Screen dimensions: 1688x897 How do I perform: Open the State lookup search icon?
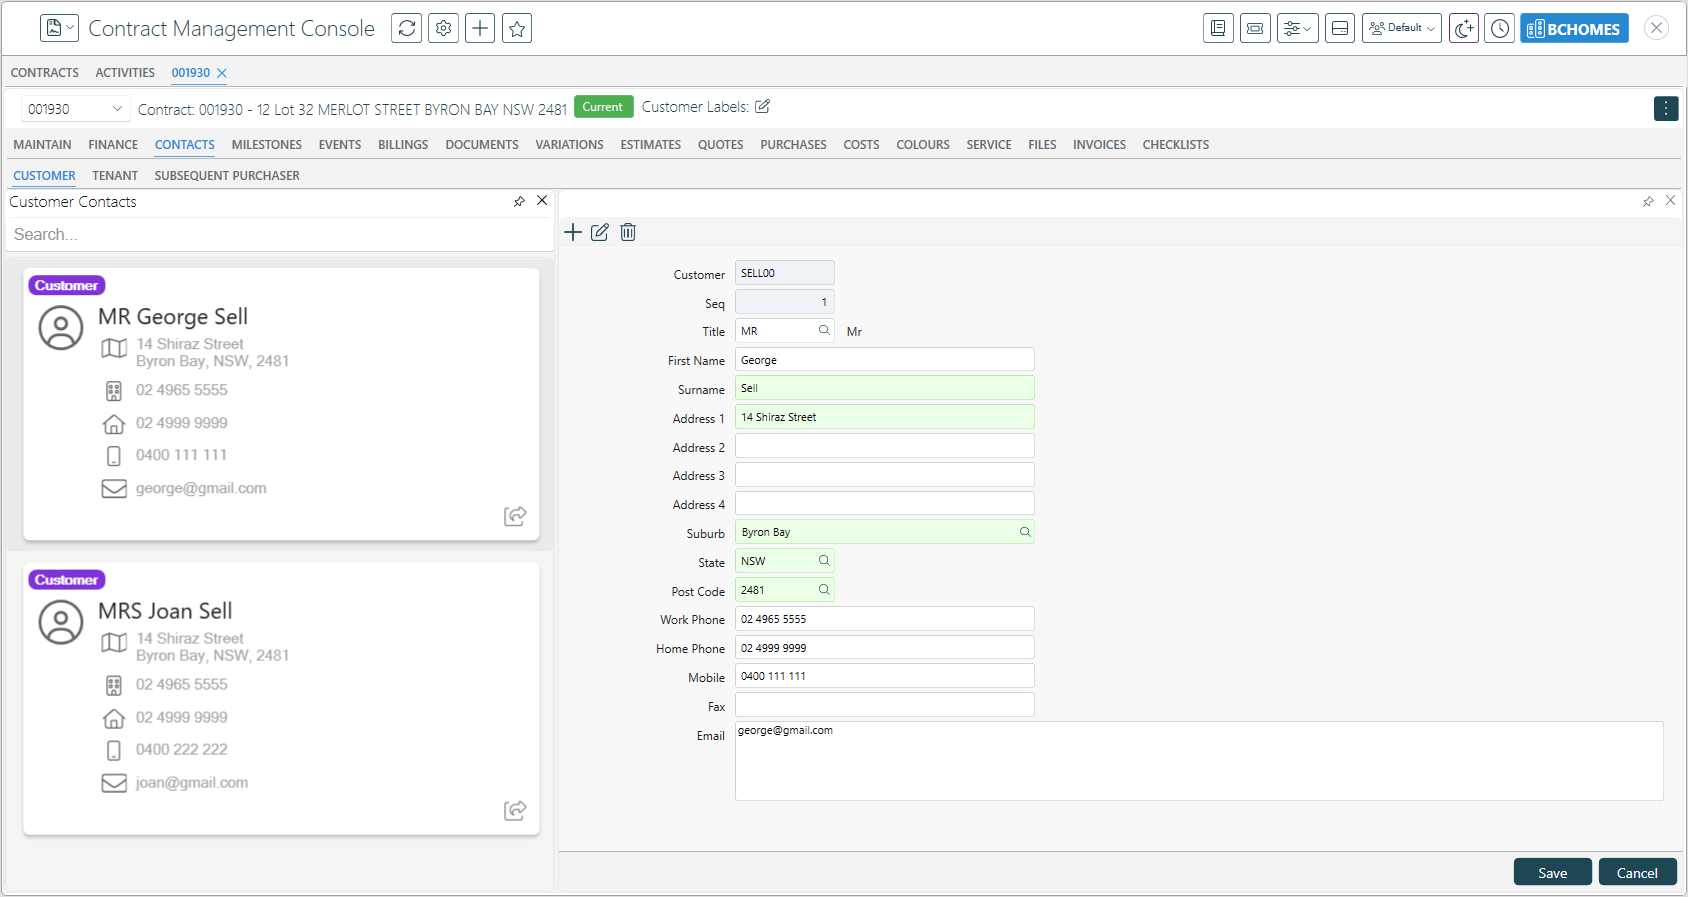[x=824, y=561]
